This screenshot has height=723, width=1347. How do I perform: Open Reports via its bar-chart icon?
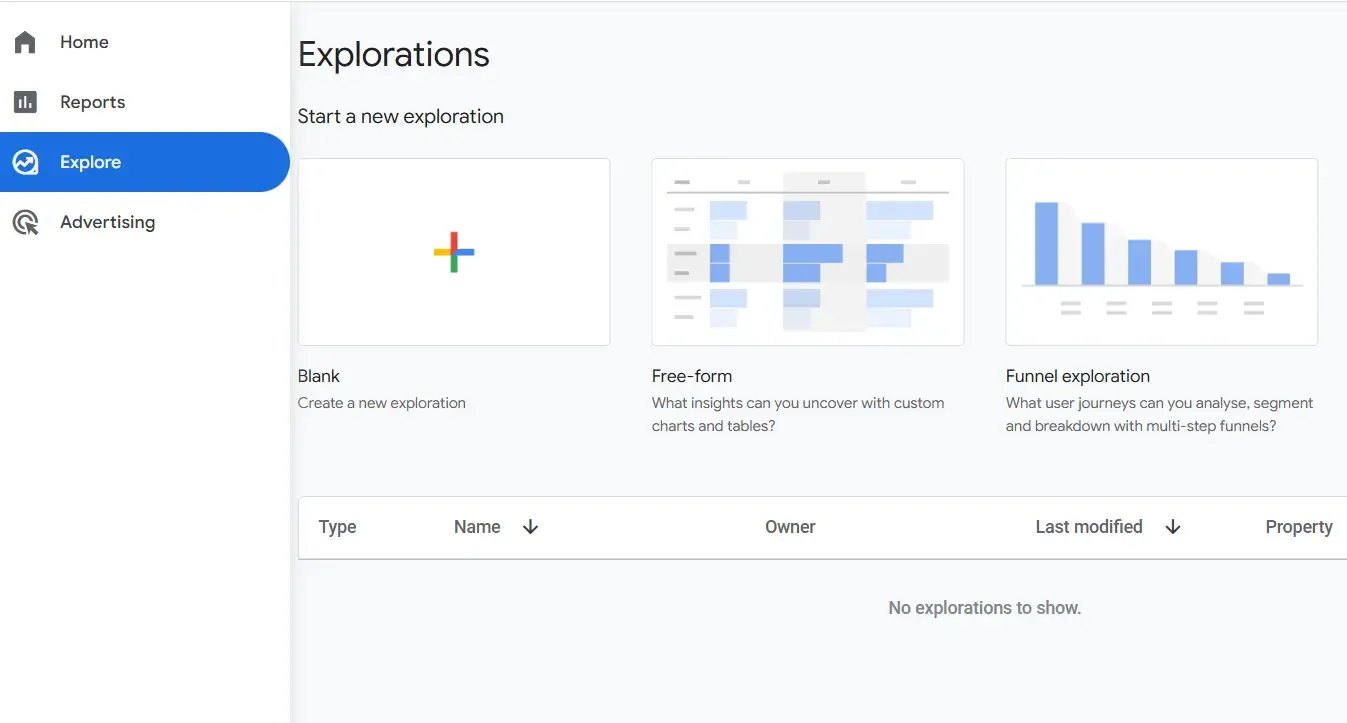pos(25,101)
